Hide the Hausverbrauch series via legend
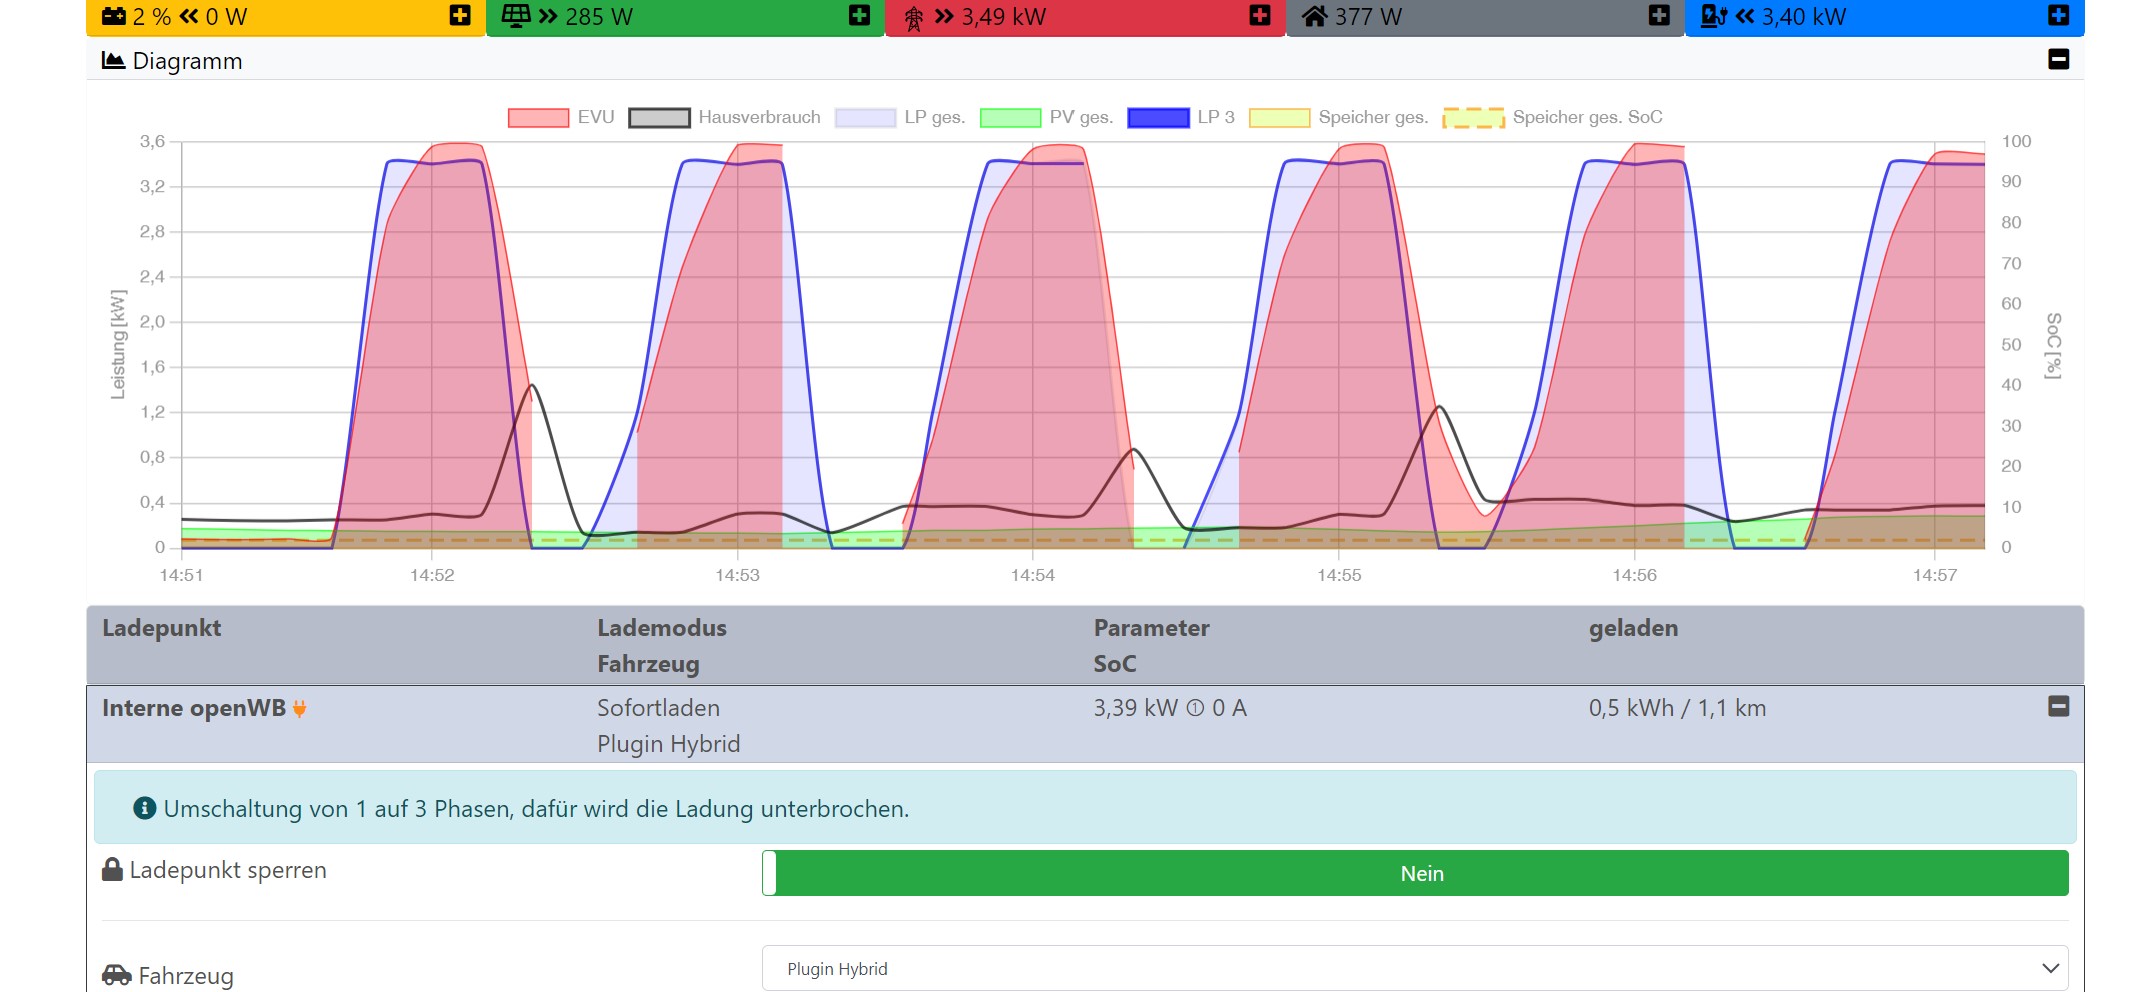The height and width of the screenshot is (992, 2138). pos(659,117)
